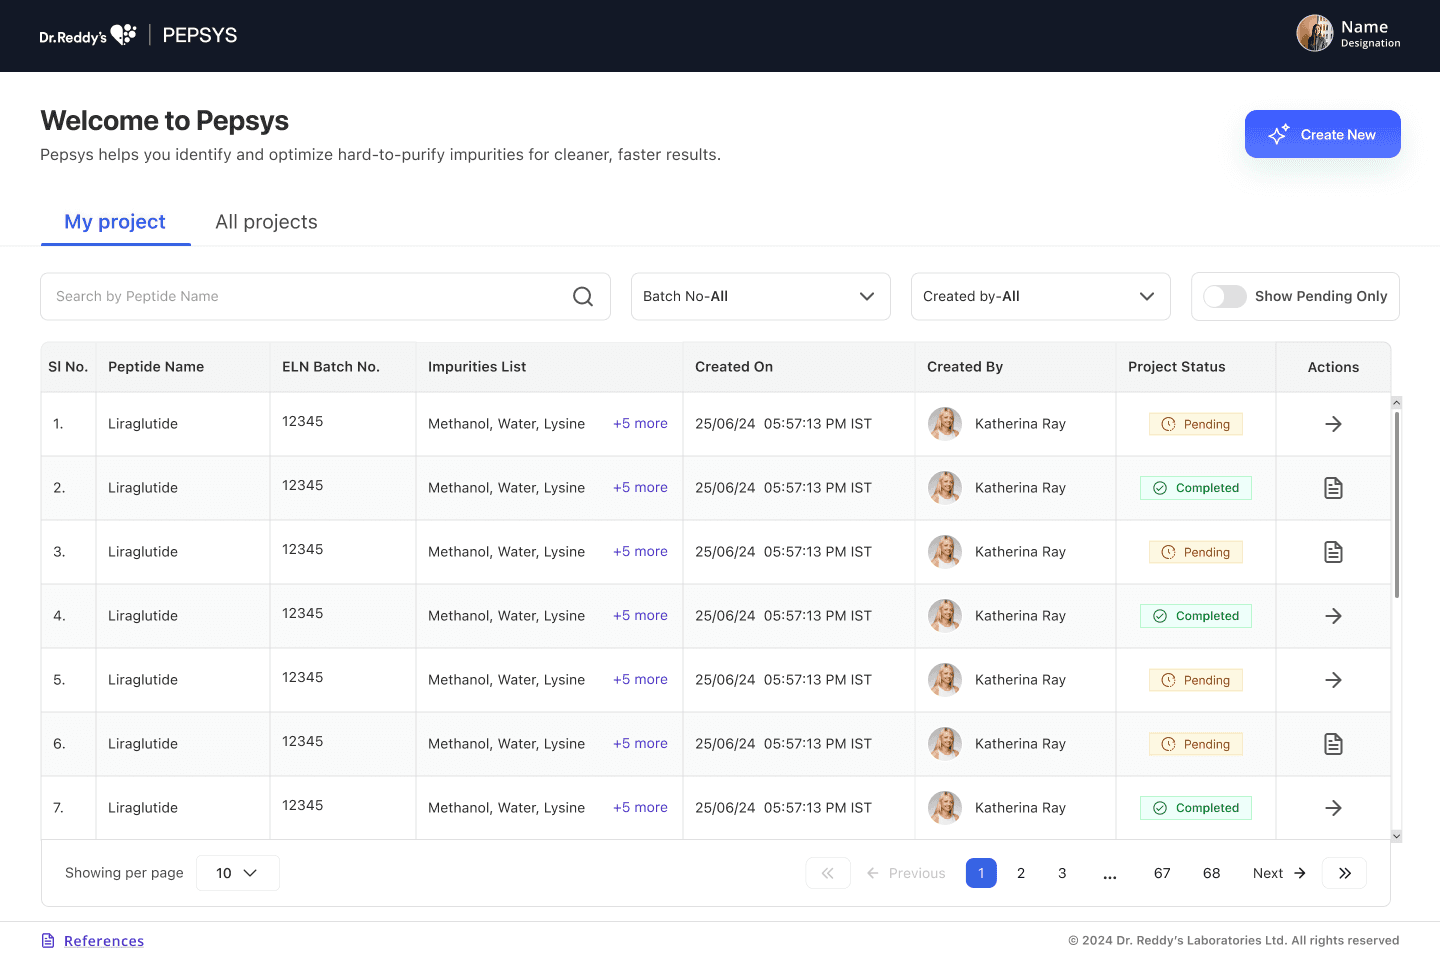Open row 2 document report icon
The height and width of the screenshot is (960, 1440).
coord(1333,488)
